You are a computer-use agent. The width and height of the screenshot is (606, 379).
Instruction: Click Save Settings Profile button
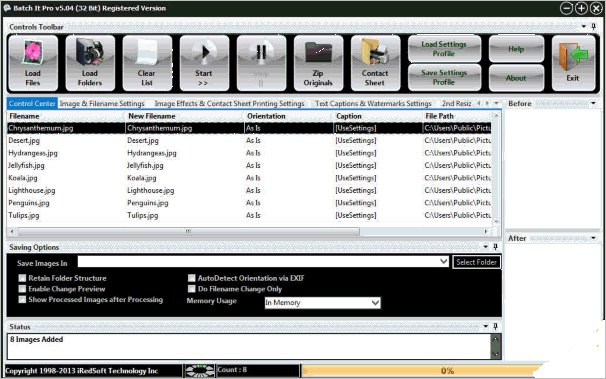(x=444, y=77)
